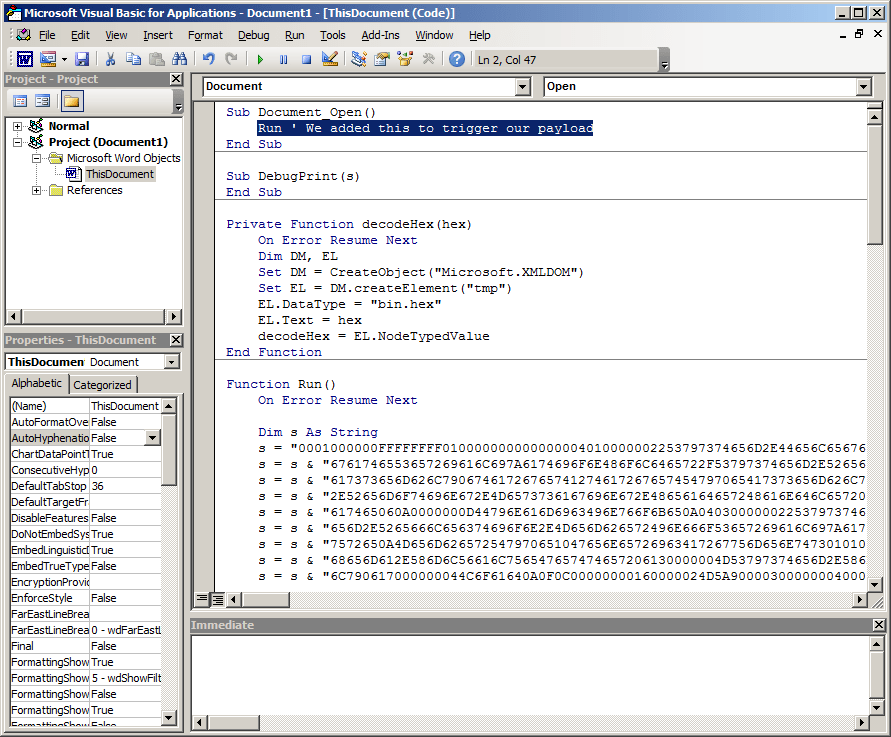Click the Reset stop icon

pos(306,59)
